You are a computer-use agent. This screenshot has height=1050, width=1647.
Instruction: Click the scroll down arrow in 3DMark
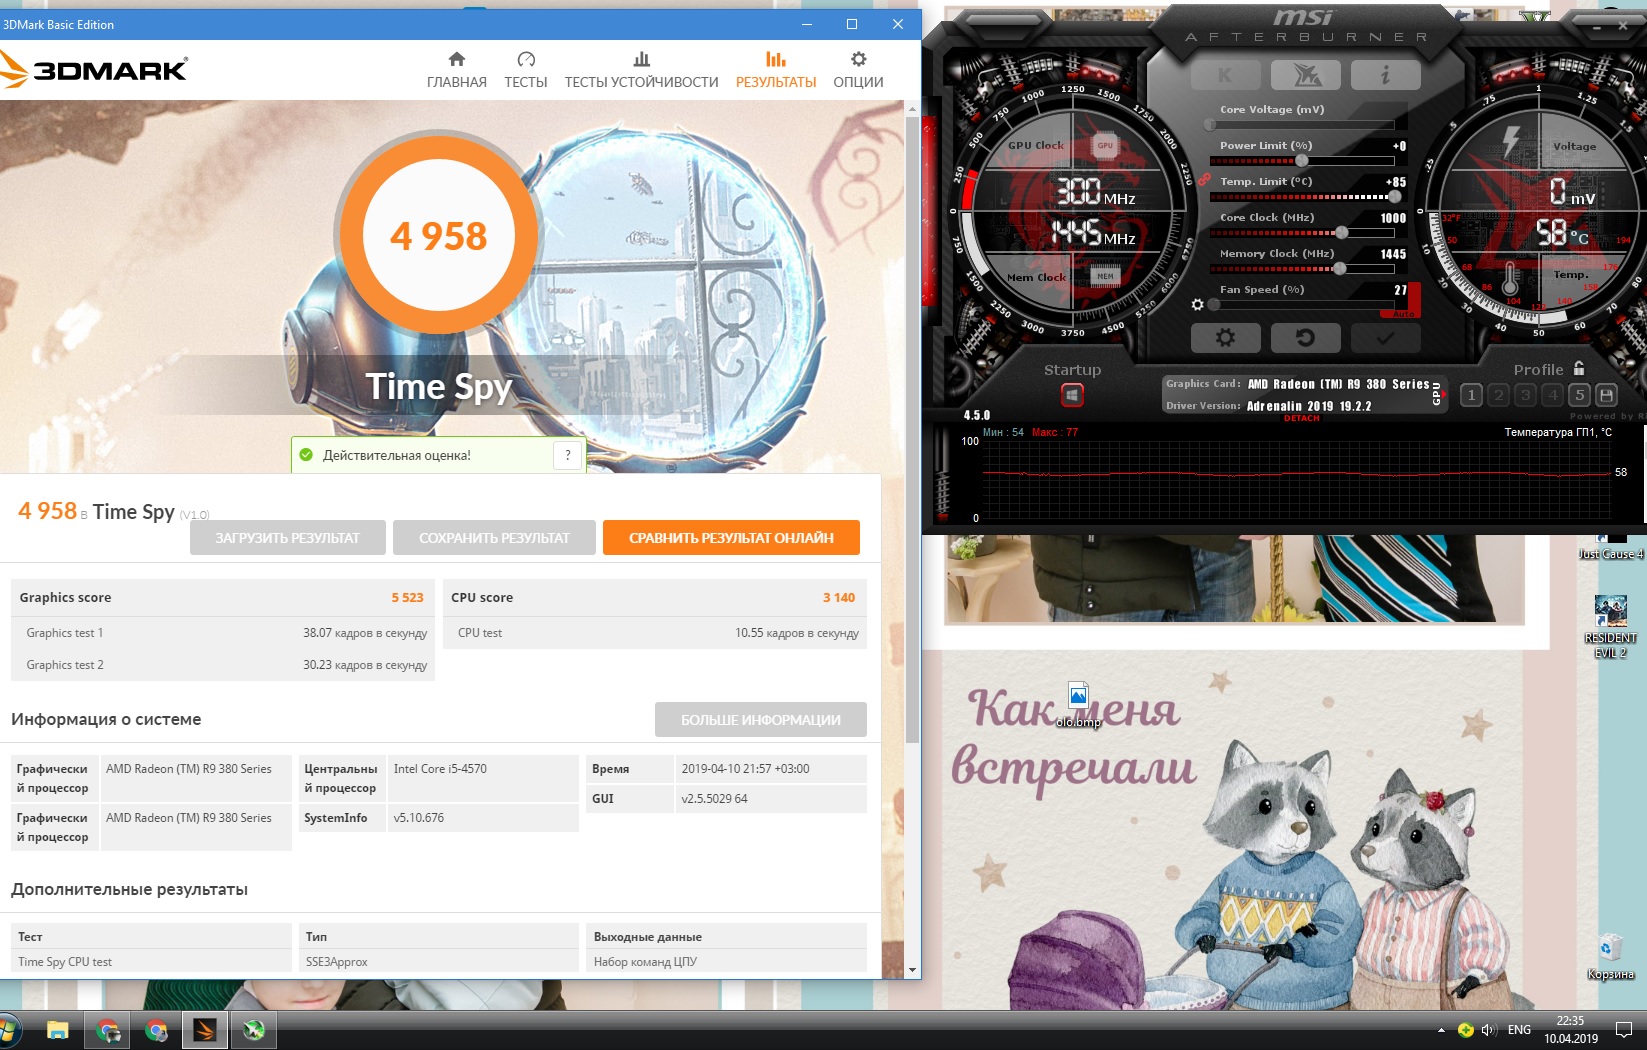tap(912, 970)
